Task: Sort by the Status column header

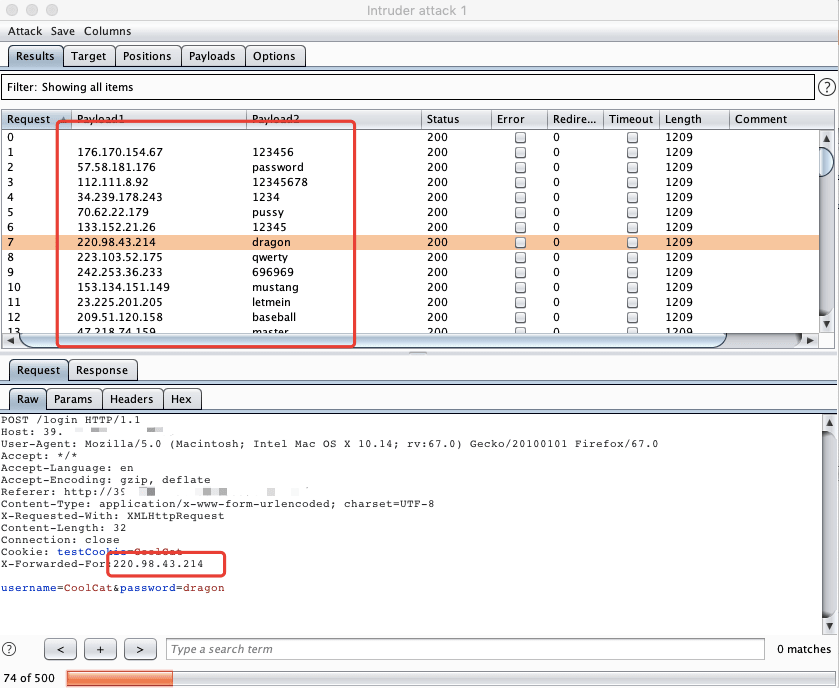Action: [x=456, y=119]
